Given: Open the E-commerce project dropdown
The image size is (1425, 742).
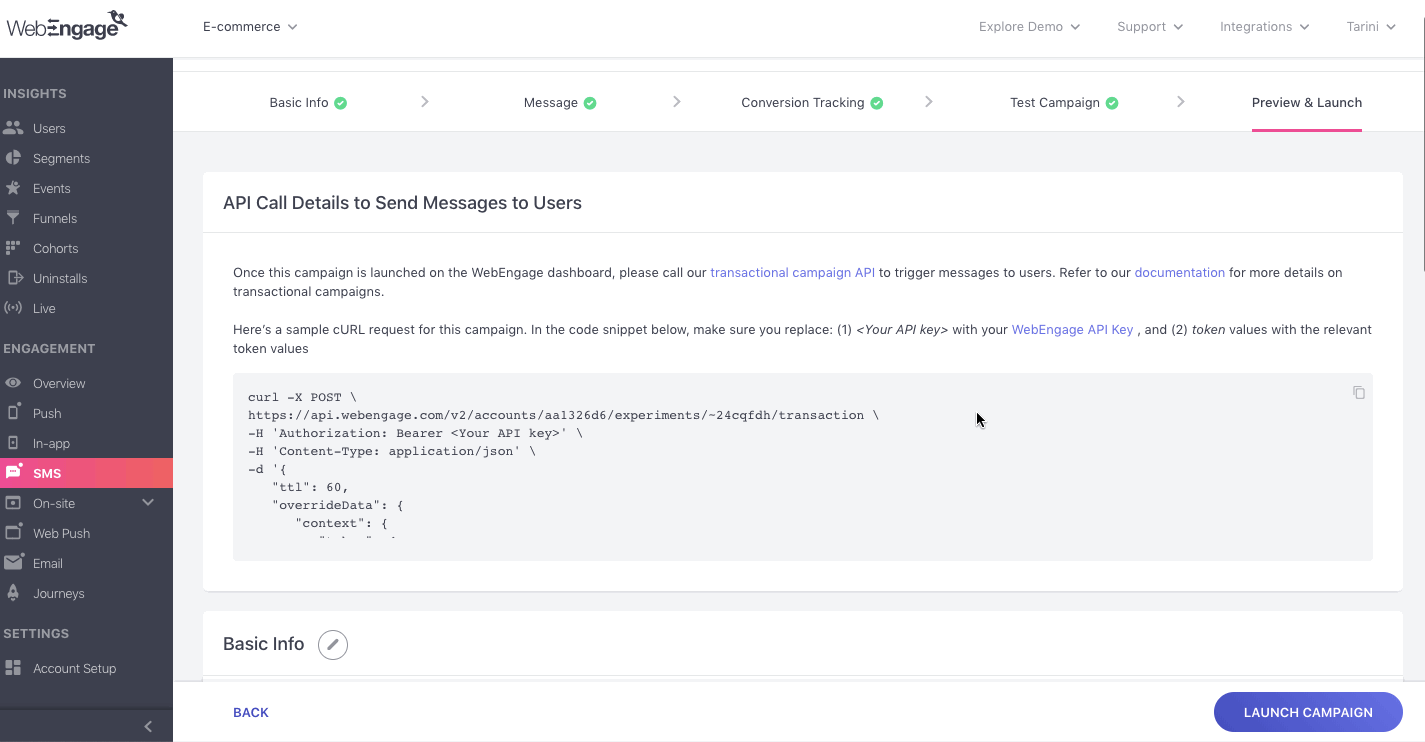Looking at the screenshot, I should [250, 27].
